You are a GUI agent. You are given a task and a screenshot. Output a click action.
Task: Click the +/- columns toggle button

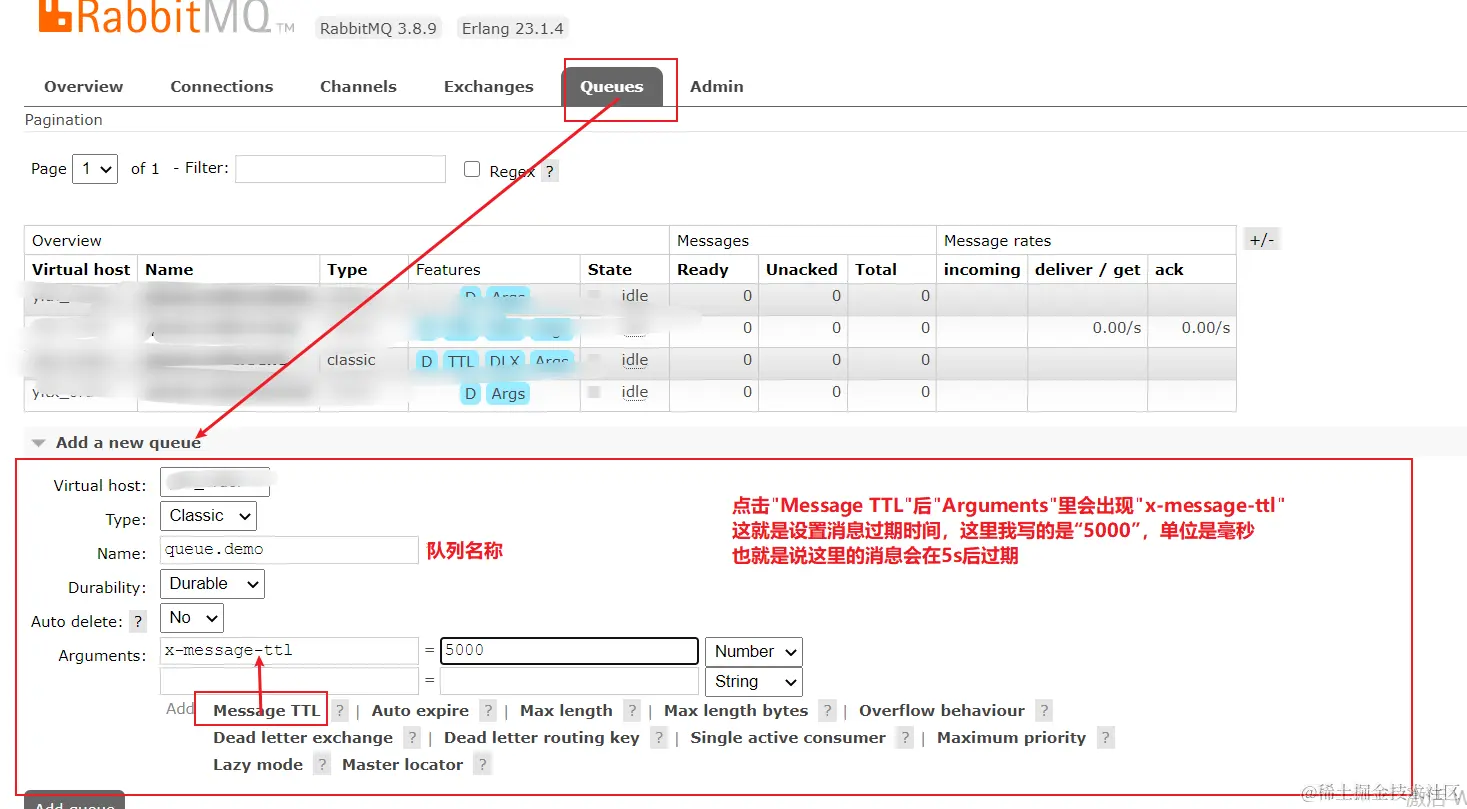(1262, 239)
